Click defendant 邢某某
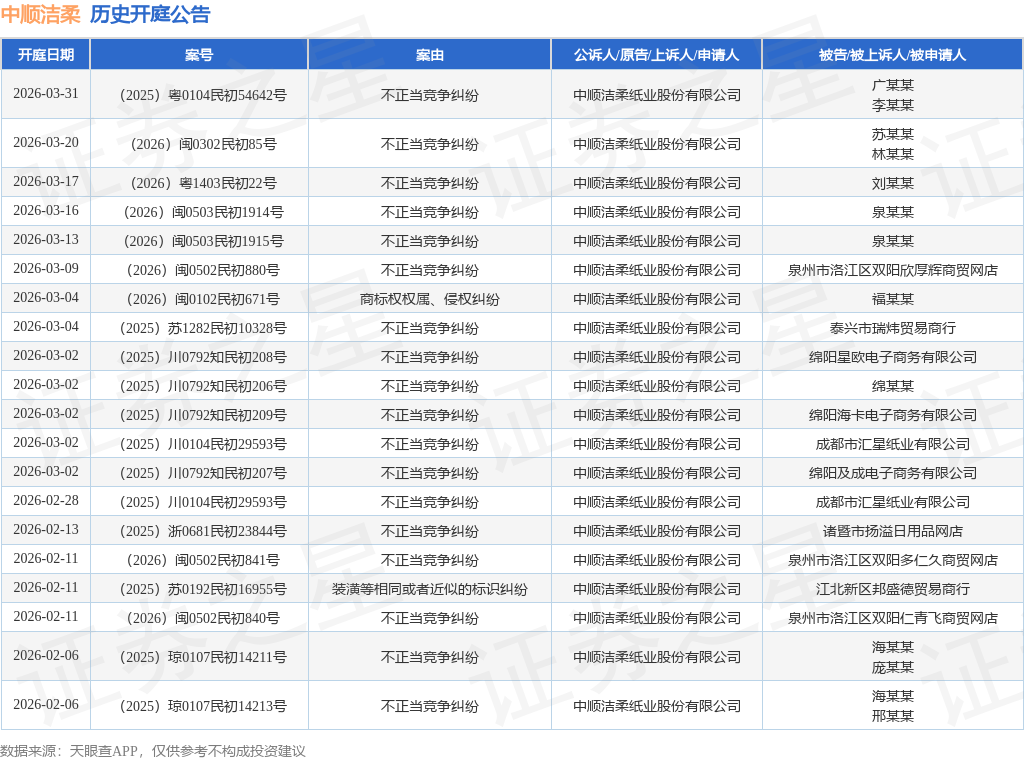 pyautogui.click(x=893, y=716)
